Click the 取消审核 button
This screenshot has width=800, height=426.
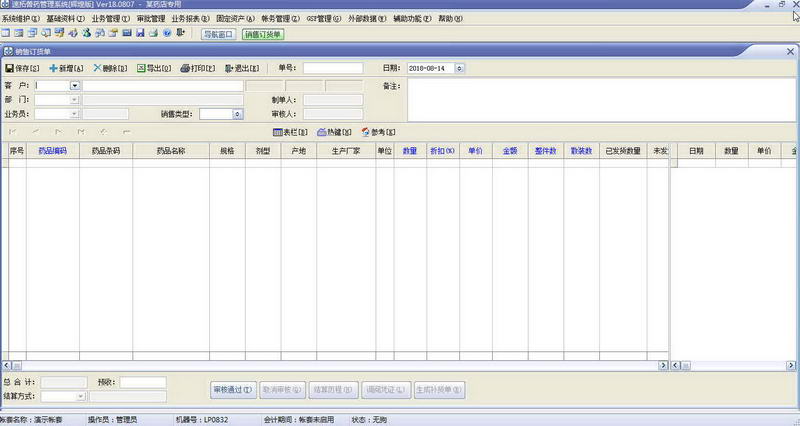282,390
